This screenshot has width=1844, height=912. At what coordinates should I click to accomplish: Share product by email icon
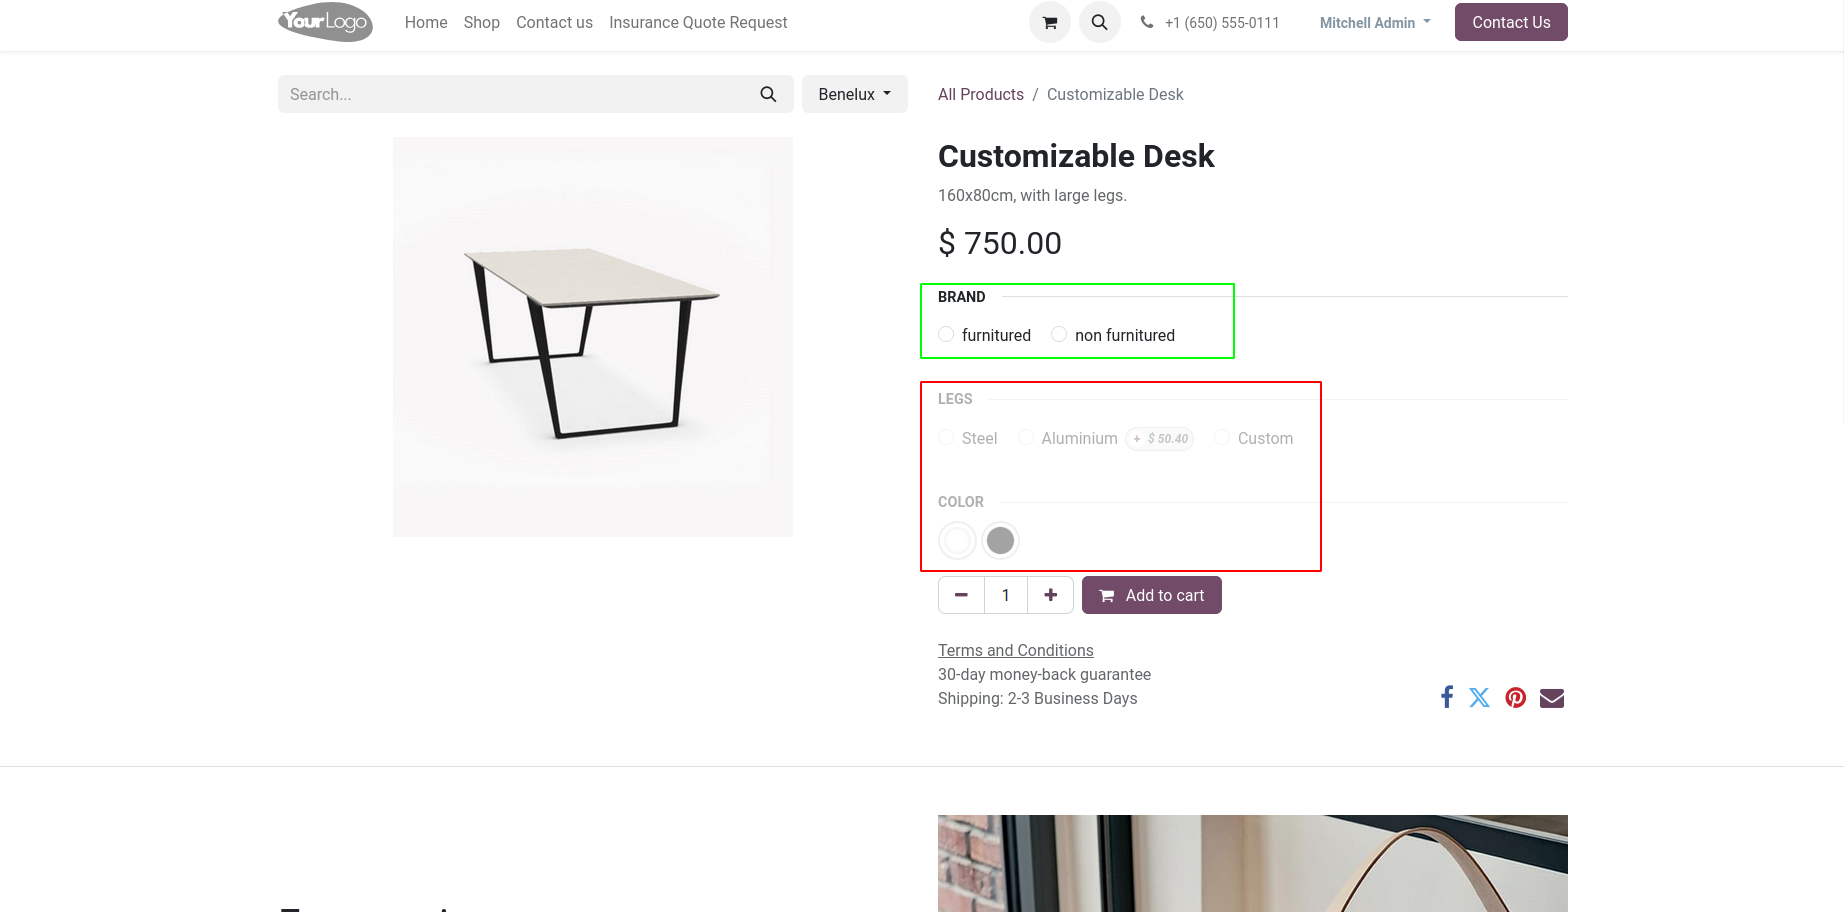(1552, 697)
